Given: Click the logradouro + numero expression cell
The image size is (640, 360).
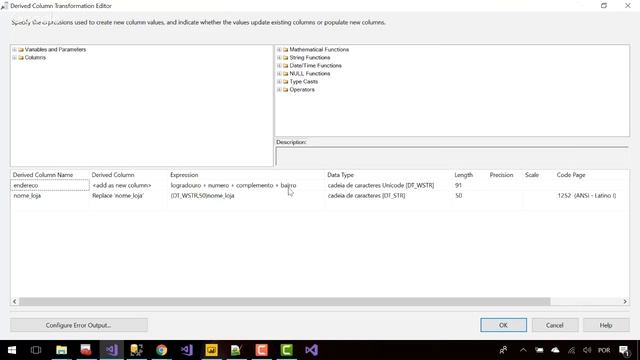Looking at the screenshot, I should click(246, 185).
